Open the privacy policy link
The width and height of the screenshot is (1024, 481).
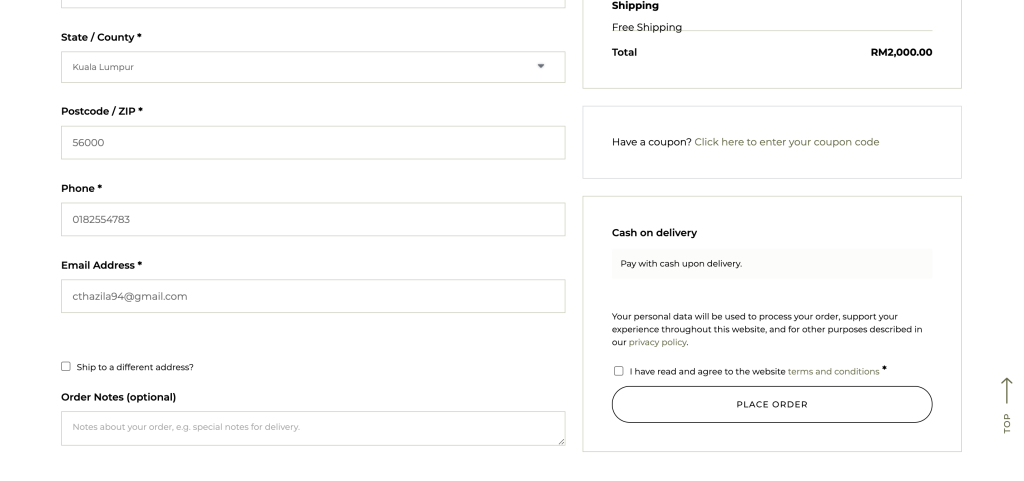click(x=658, y=342)
